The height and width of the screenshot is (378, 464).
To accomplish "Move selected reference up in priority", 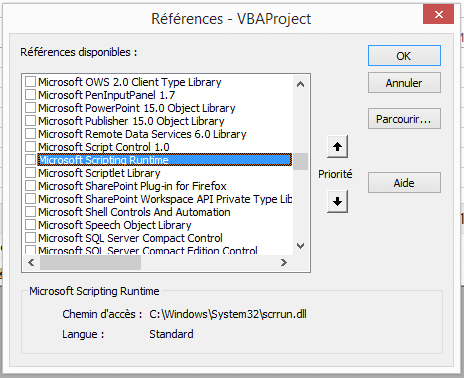I will coord(337,147).
